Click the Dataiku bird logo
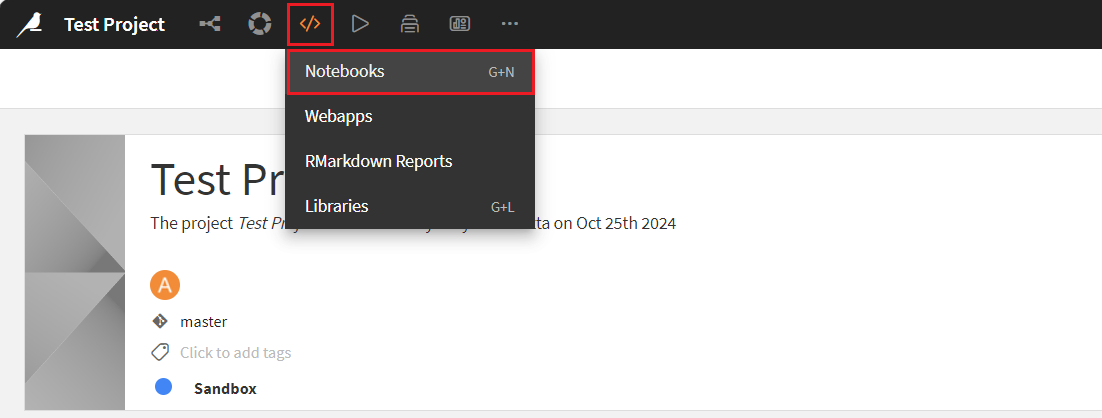Viewport: 1102px width, 418px height. [x=29, y=24]
